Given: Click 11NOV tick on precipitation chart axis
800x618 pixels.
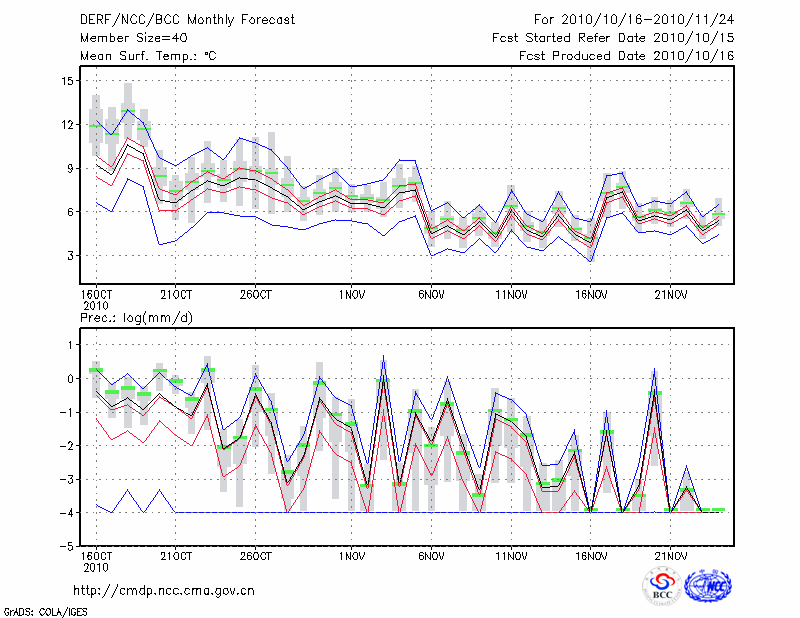Looking at the screenshot, I should (x=510, y=556).
